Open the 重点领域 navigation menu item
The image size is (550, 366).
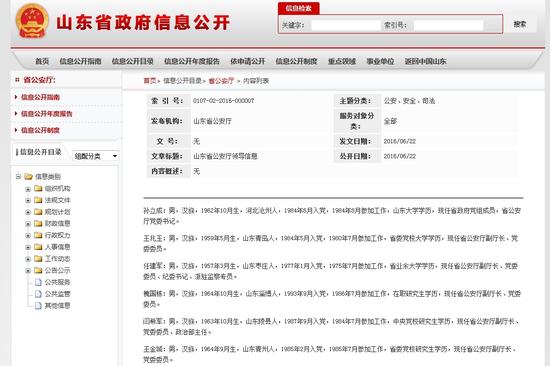342,61
